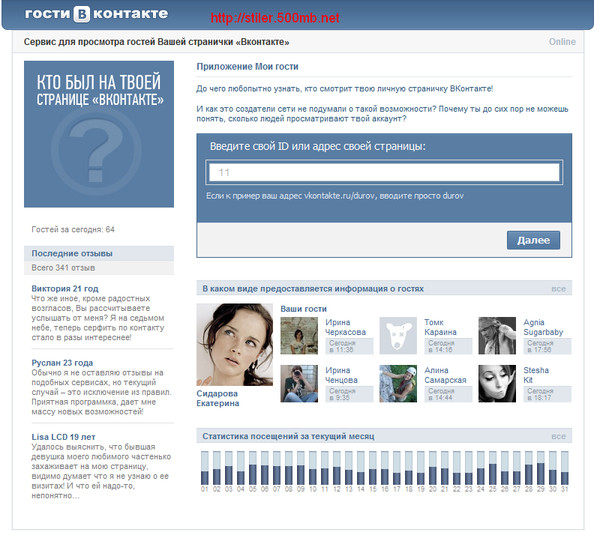This screenshot has width=600, height=553.
Task: Open Ирина Черкасова avatar thumbnail
Action: [x=299, y=336]
